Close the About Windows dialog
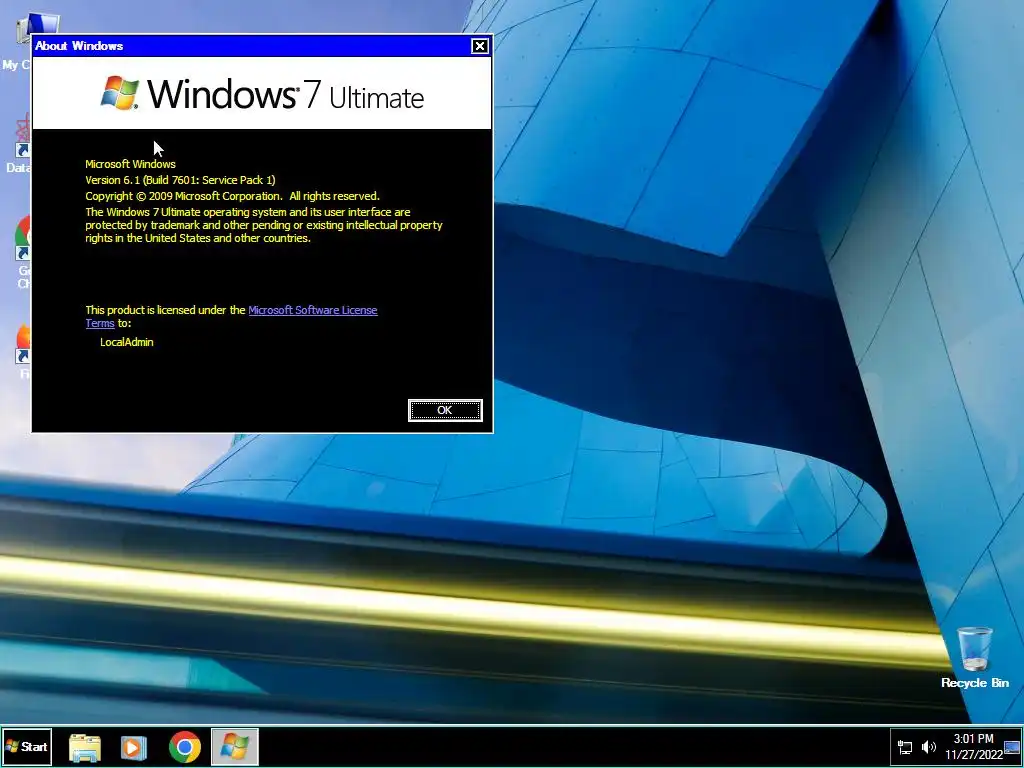This screenshot has width=1024, height=768. (479, 46)
